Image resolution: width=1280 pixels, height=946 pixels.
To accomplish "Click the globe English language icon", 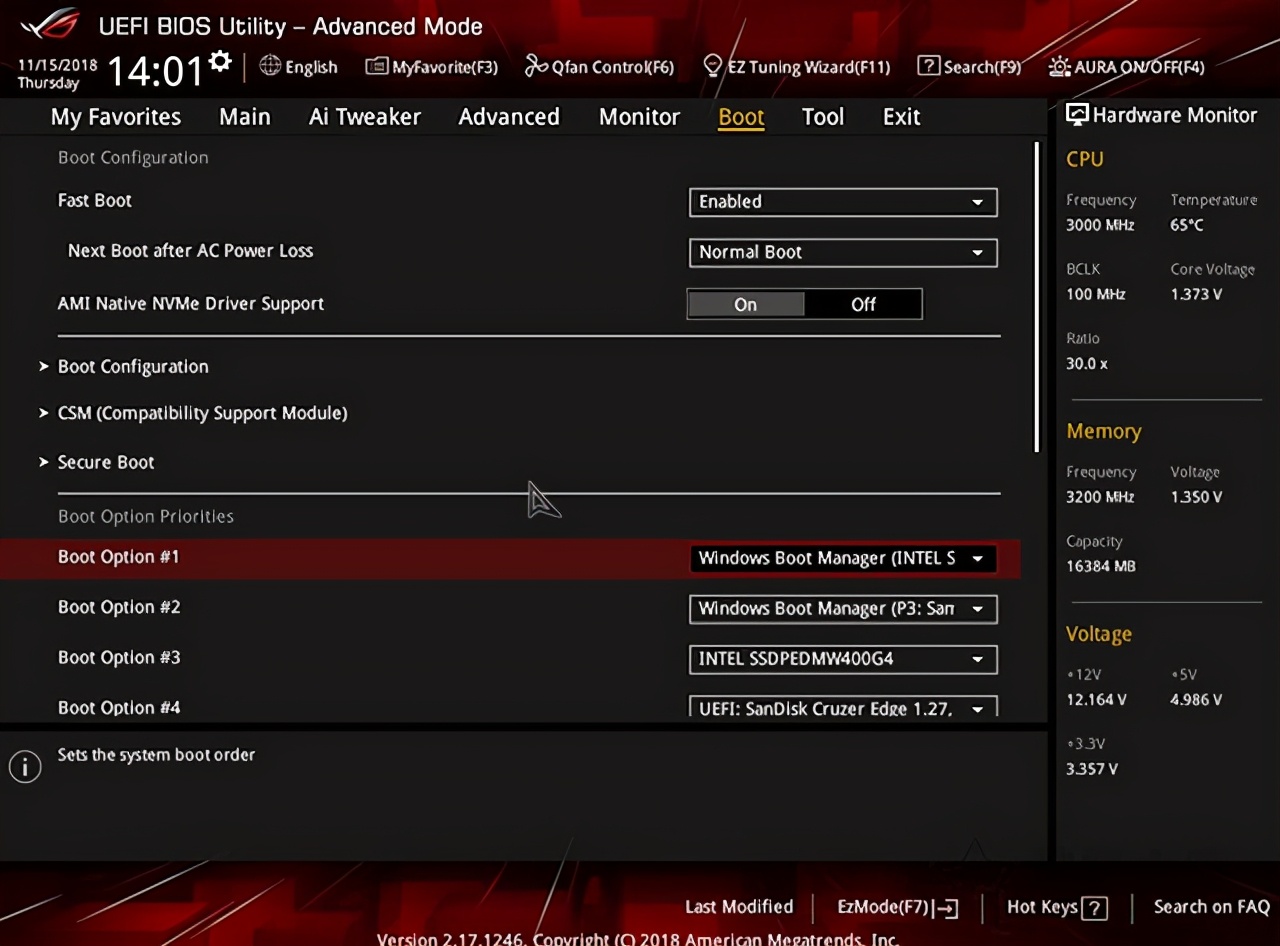I will coord(270,66).
